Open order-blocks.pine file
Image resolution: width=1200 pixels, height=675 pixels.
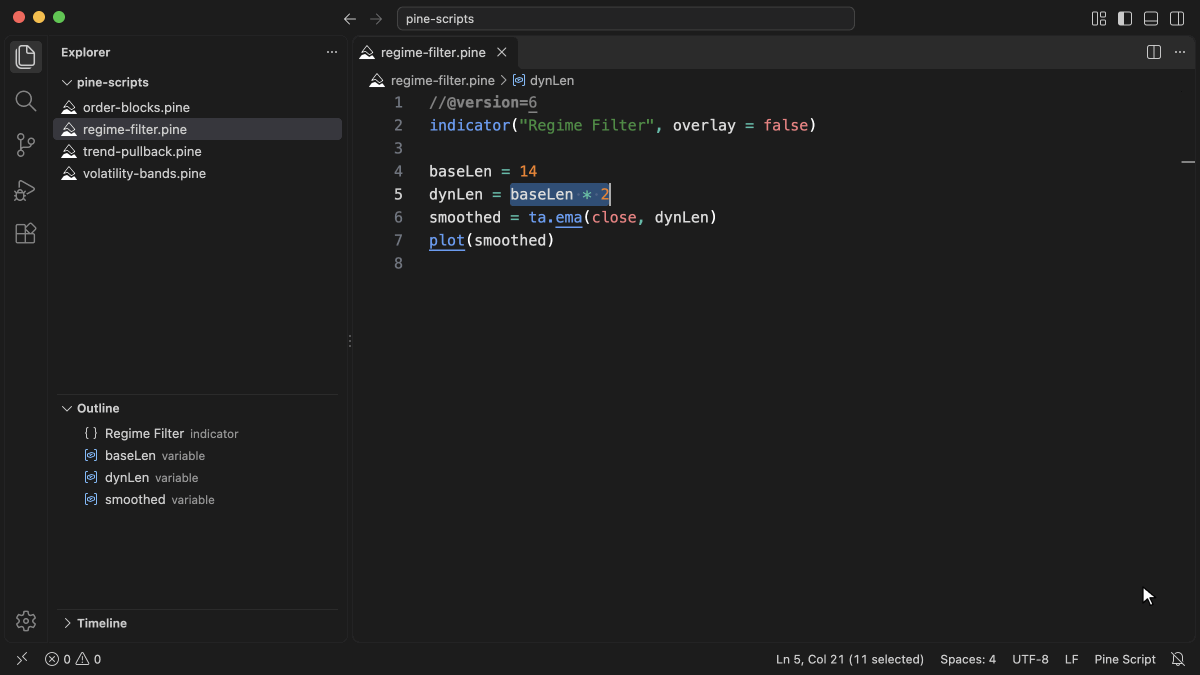point(197,107)
